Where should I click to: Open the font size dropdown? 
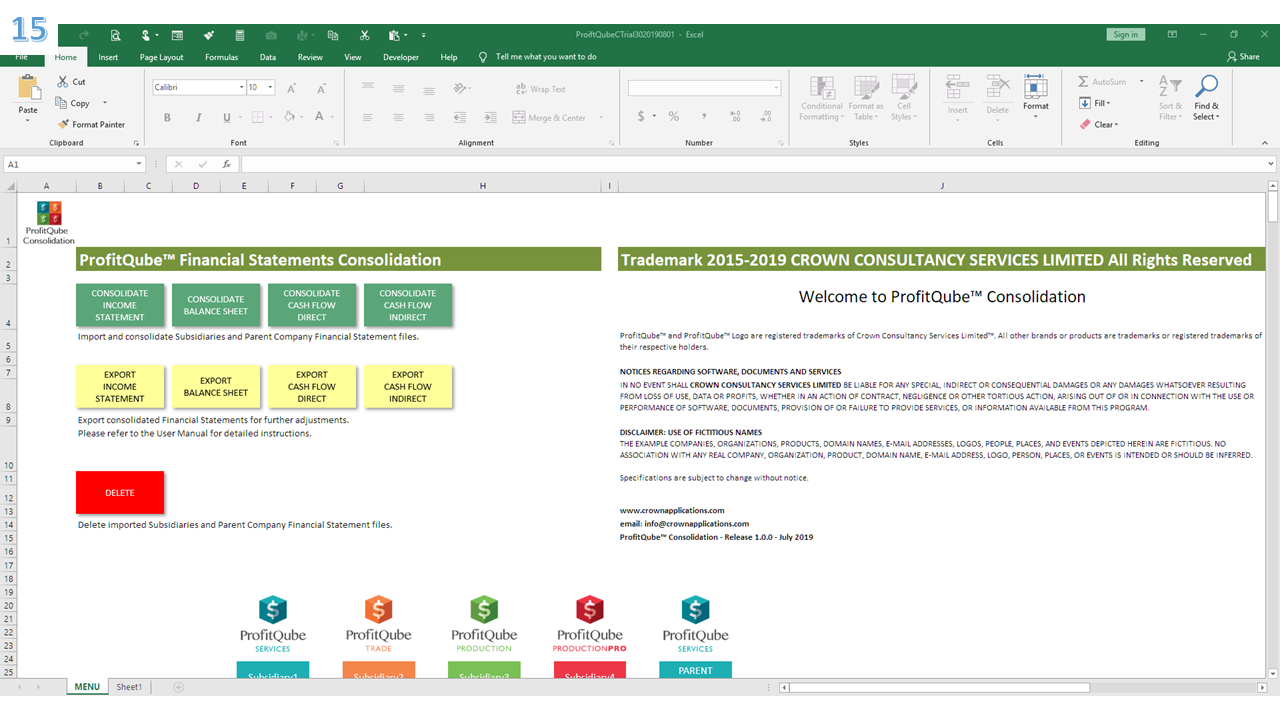270,88
